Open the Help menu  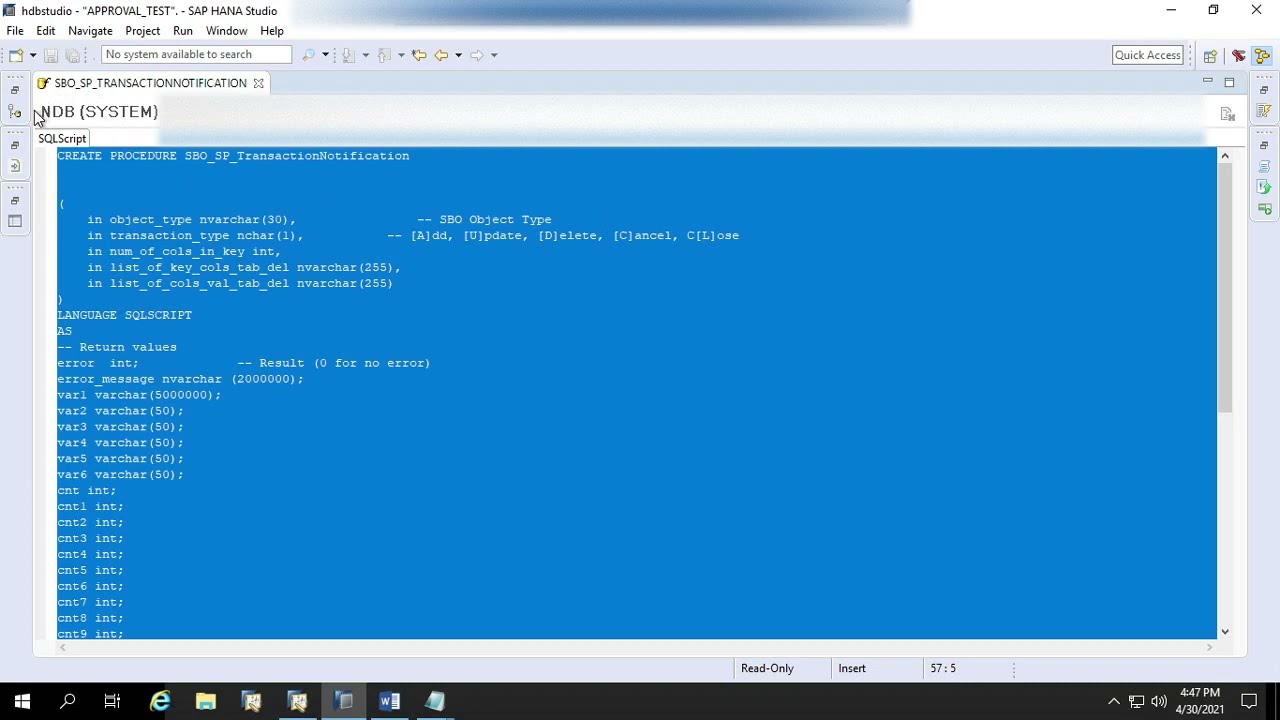272,31
